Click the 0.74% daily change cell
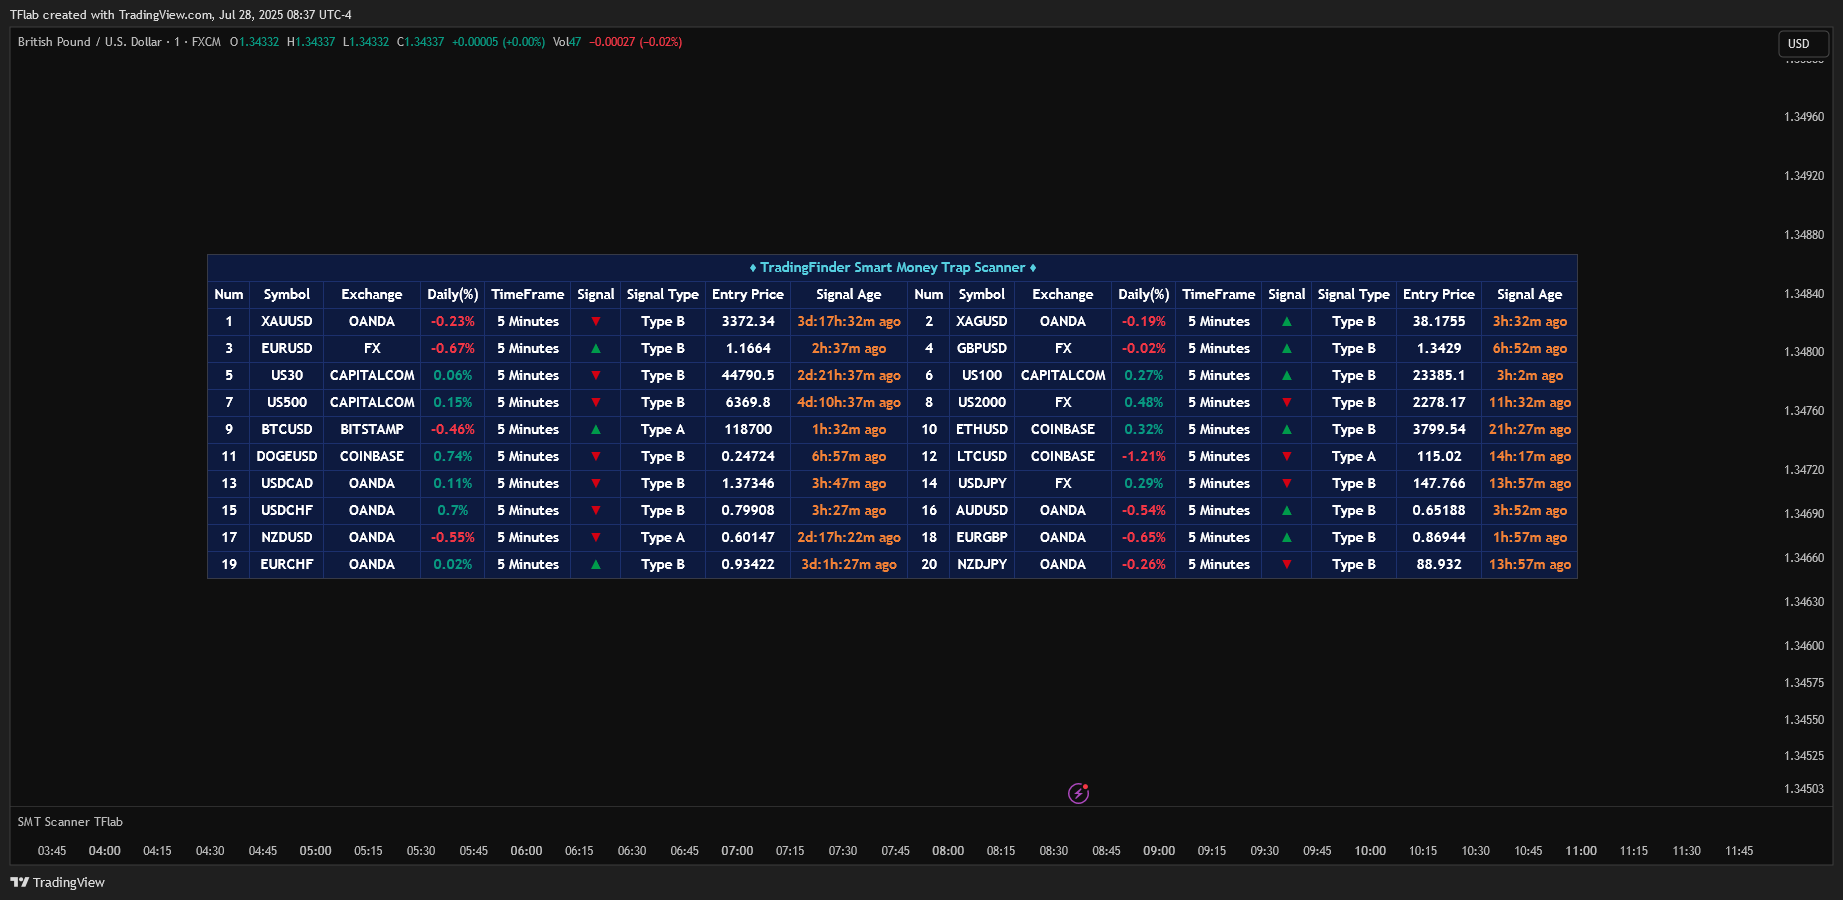The height and width of the screenshot is (900, 1843). coord(453,456)
